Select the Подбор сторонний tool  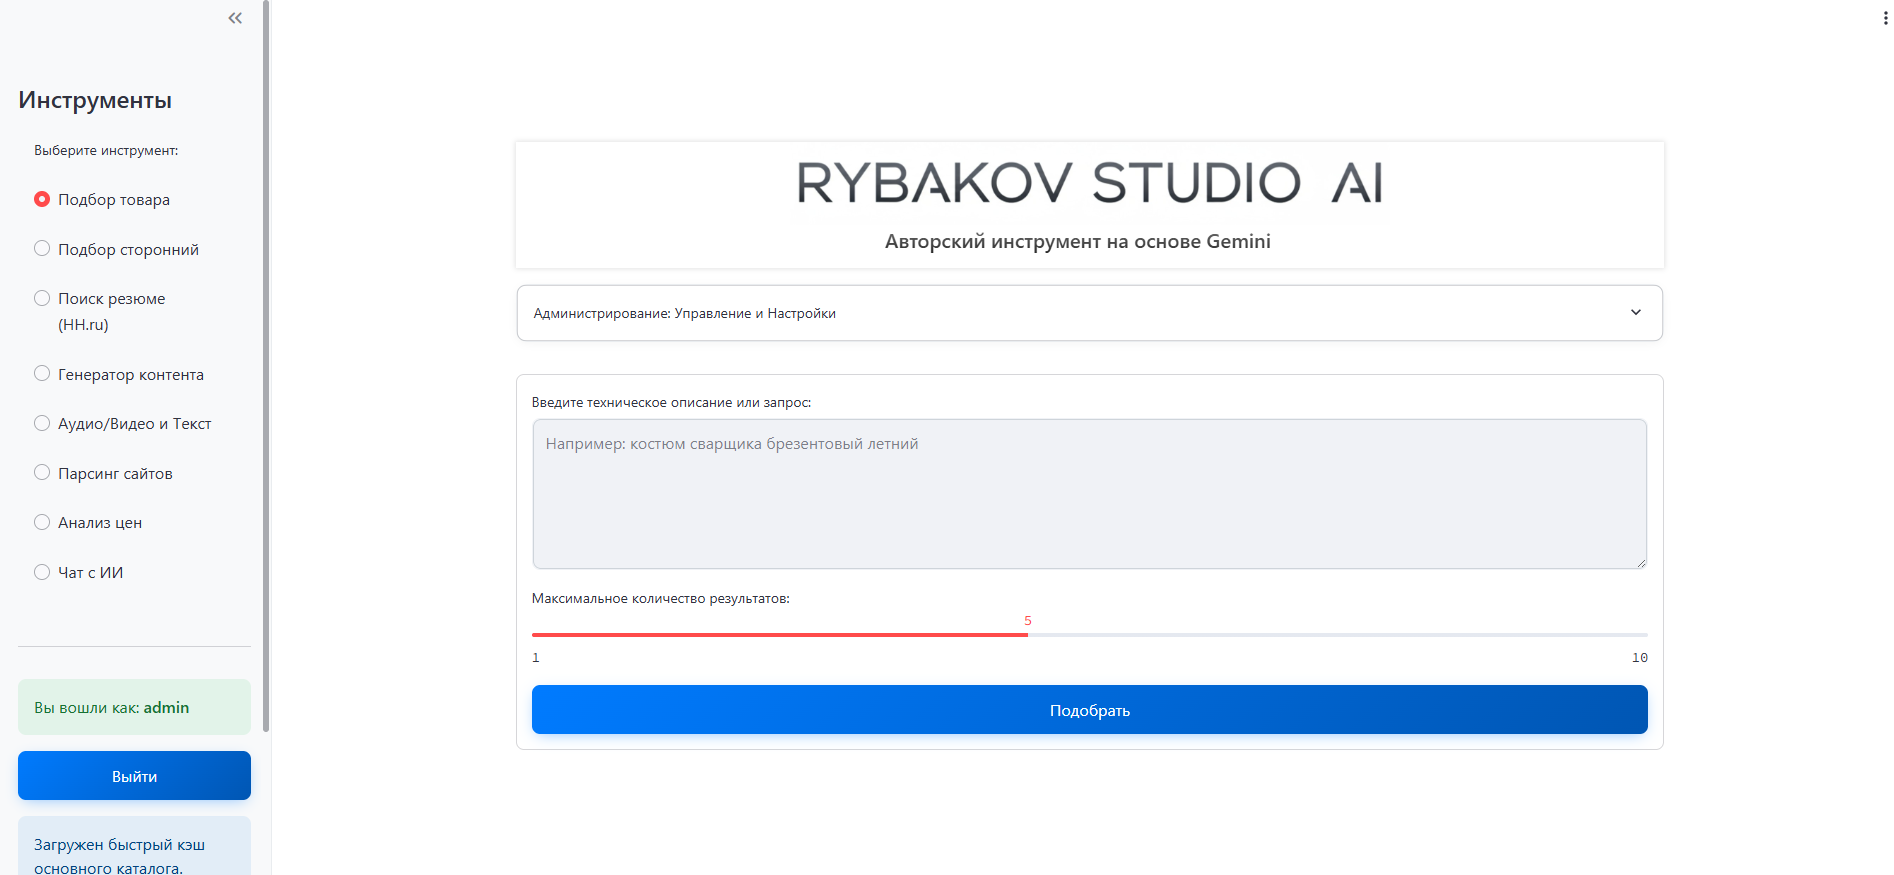click(x=42, y=249)
